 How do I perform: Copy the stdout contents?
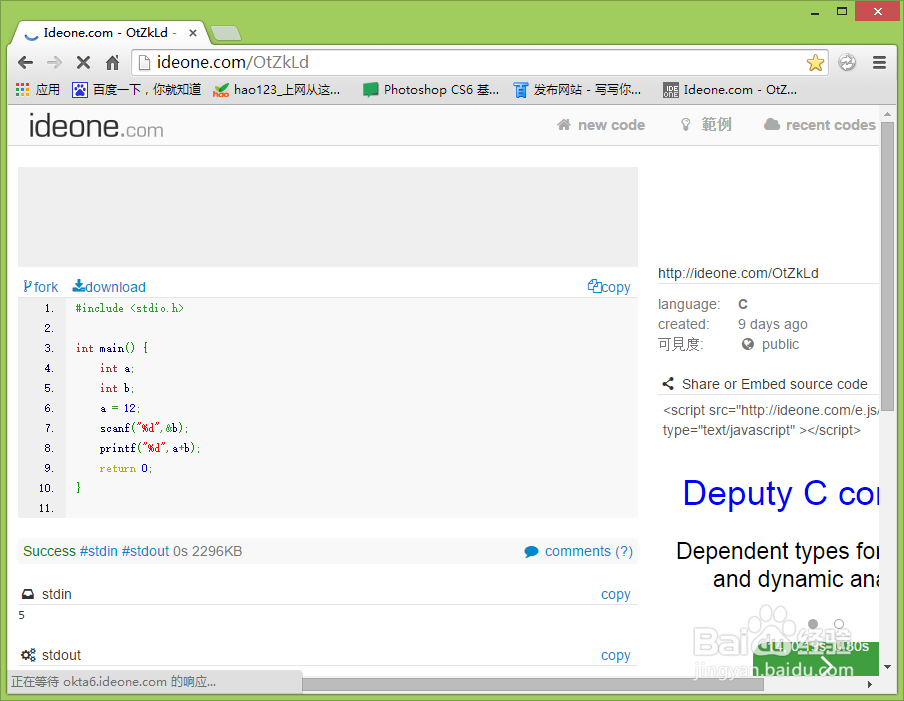tap(616, 655)
